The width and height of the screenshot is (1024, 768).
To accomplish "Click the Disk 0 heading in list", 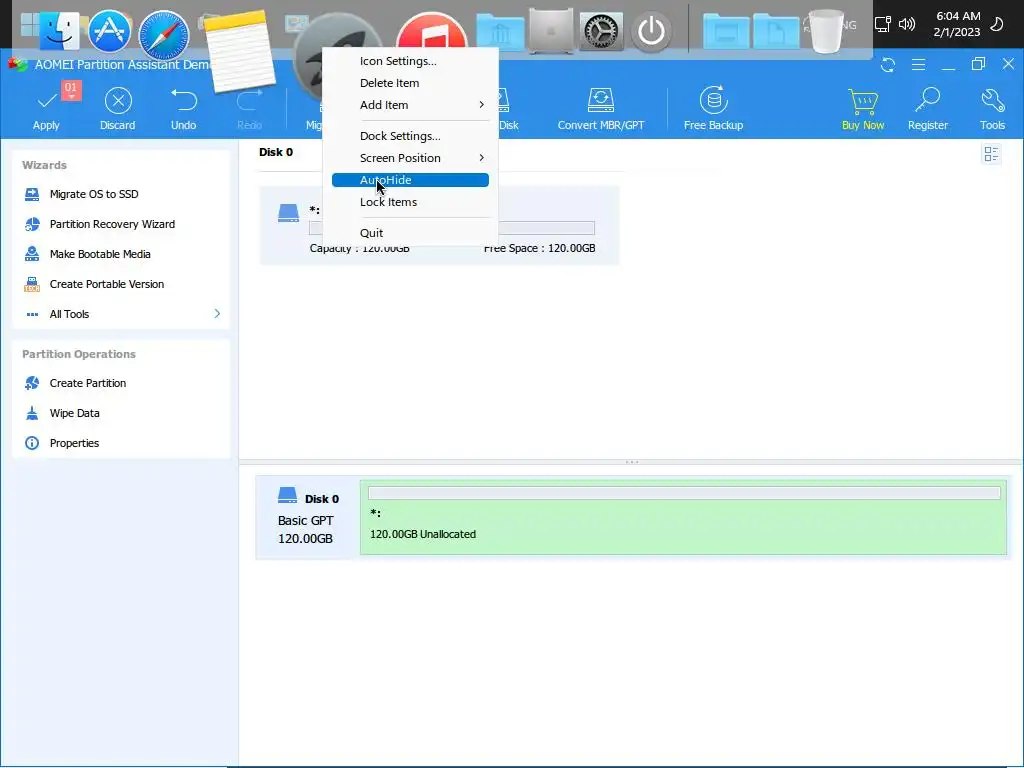I will [276, 152].
